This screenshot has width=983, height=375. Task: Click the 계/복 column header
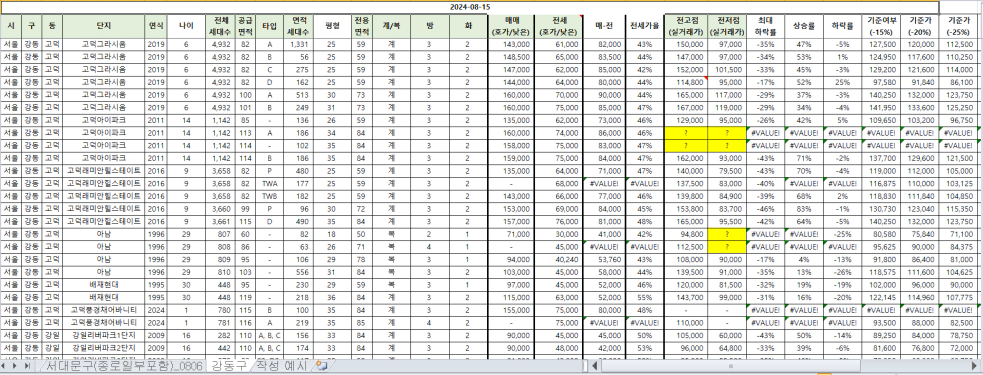(x=391, y=26)
